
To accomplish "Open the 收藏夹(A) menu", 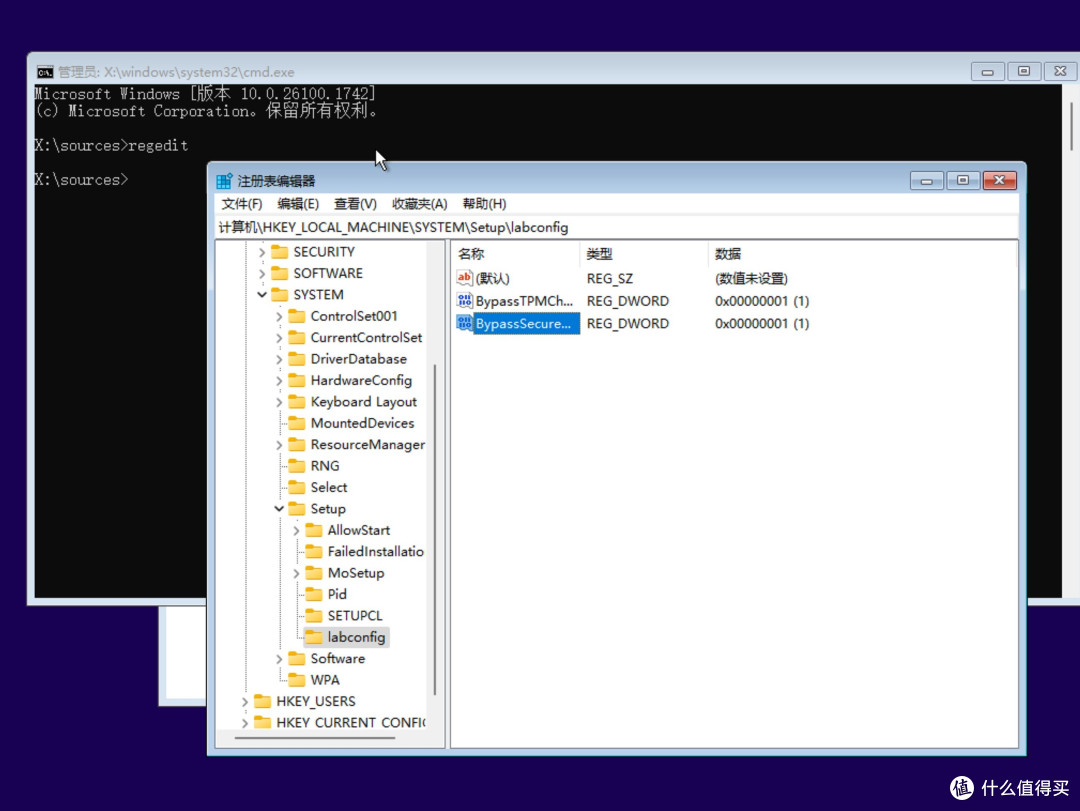I will pyautogui.click(x=419, y=204).
